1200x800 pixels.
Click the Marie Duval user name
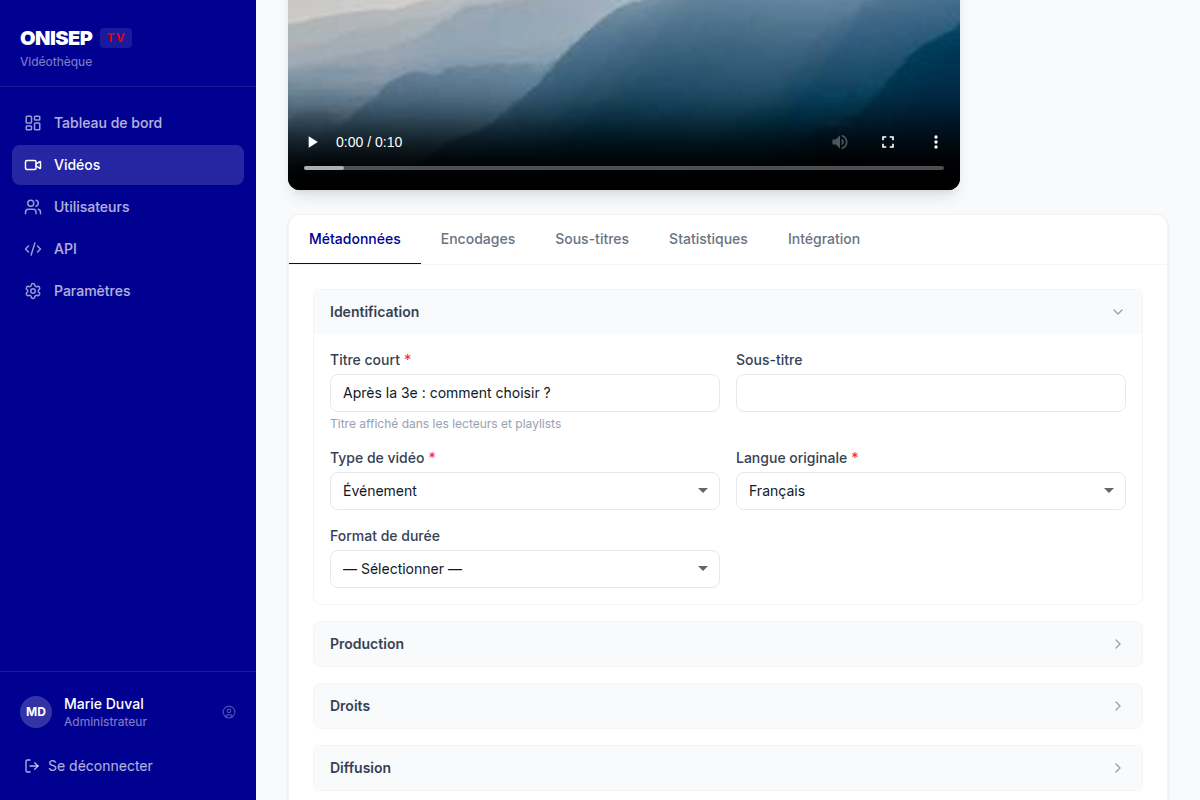[104, 704]
